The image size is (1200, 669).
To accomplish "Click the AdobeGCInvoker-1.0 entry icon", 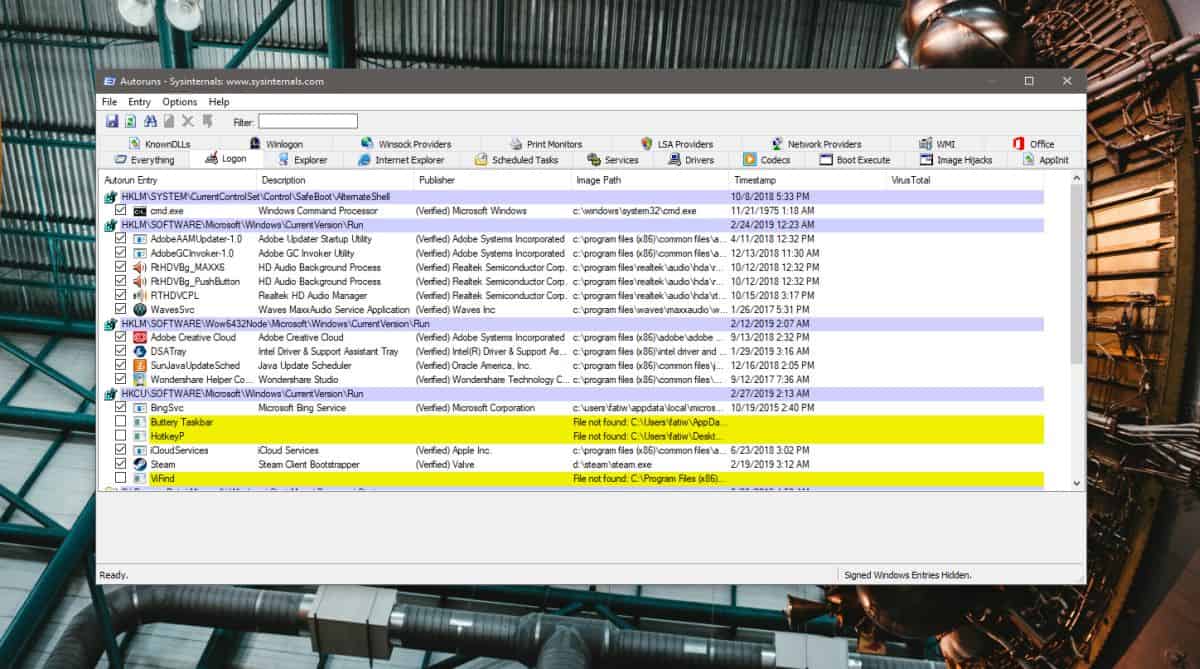I will click(x=140, y=253).
